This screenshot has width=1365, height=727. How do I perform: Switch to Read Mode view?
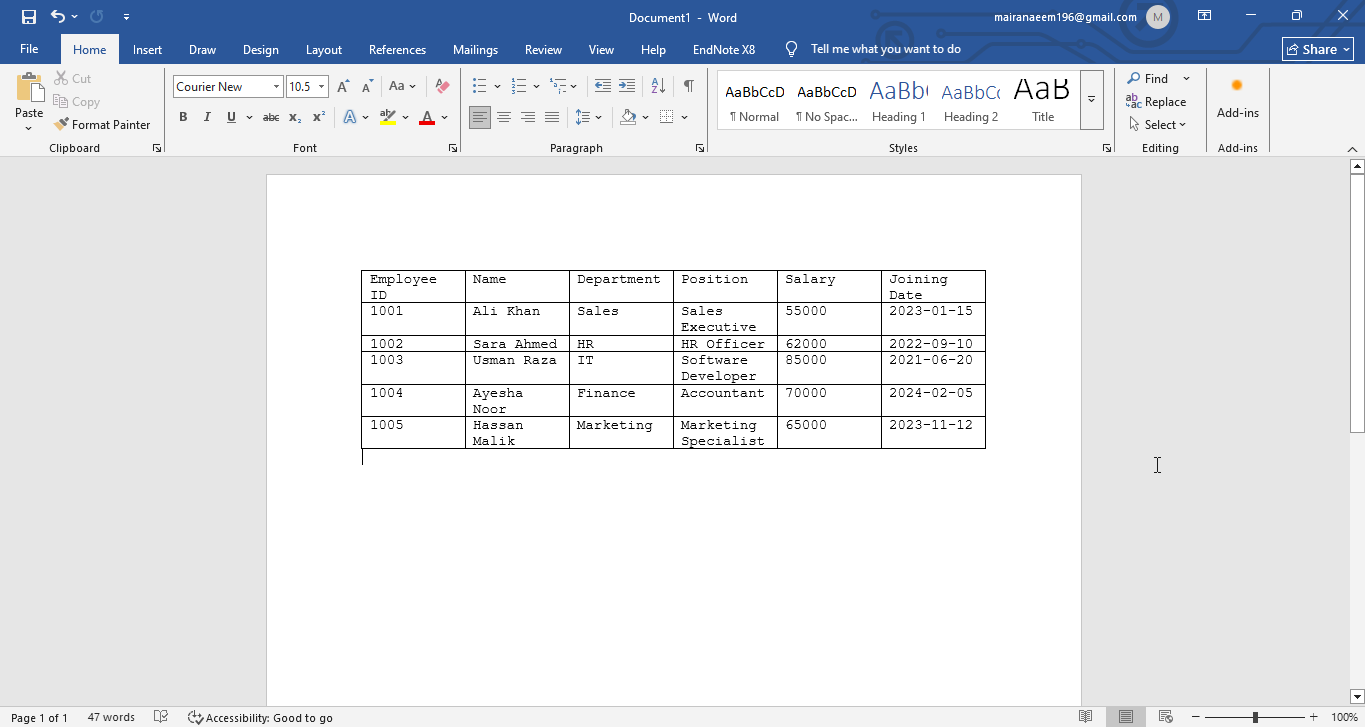1086,717
